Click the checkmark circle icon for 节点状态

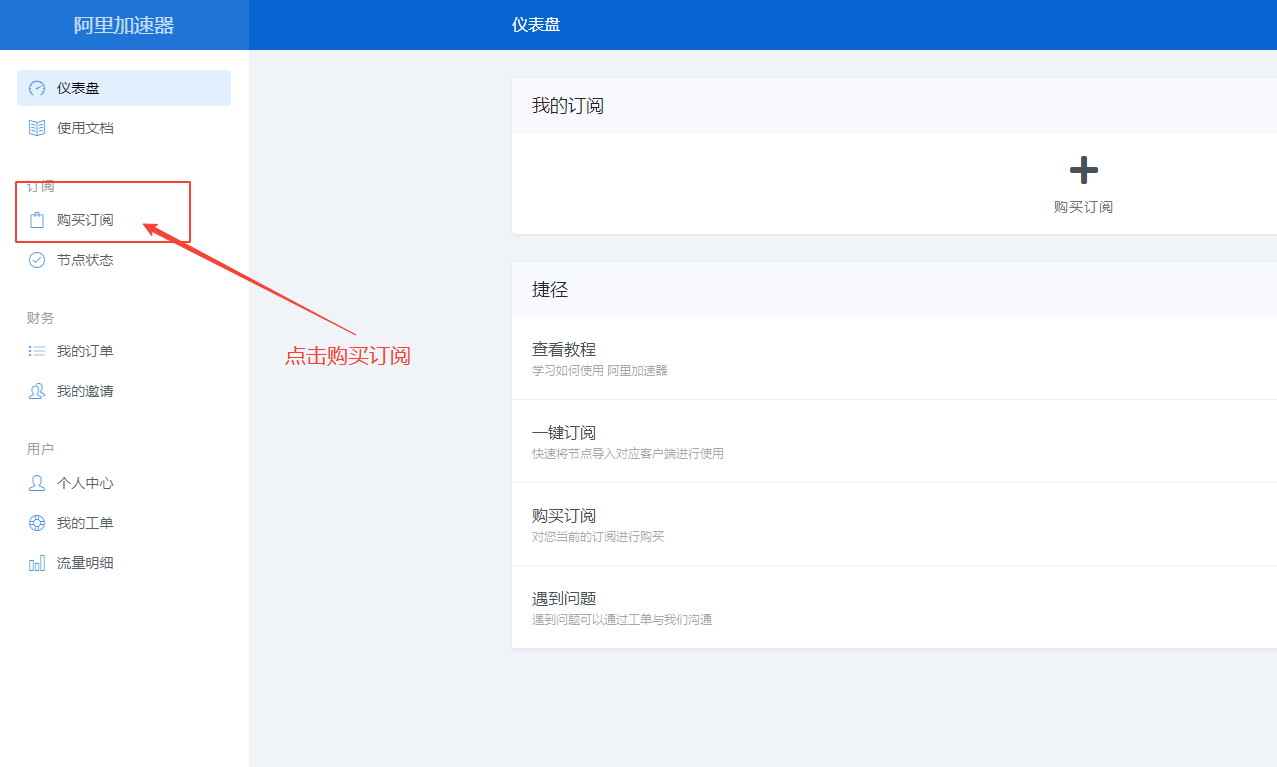pos(37,260)
